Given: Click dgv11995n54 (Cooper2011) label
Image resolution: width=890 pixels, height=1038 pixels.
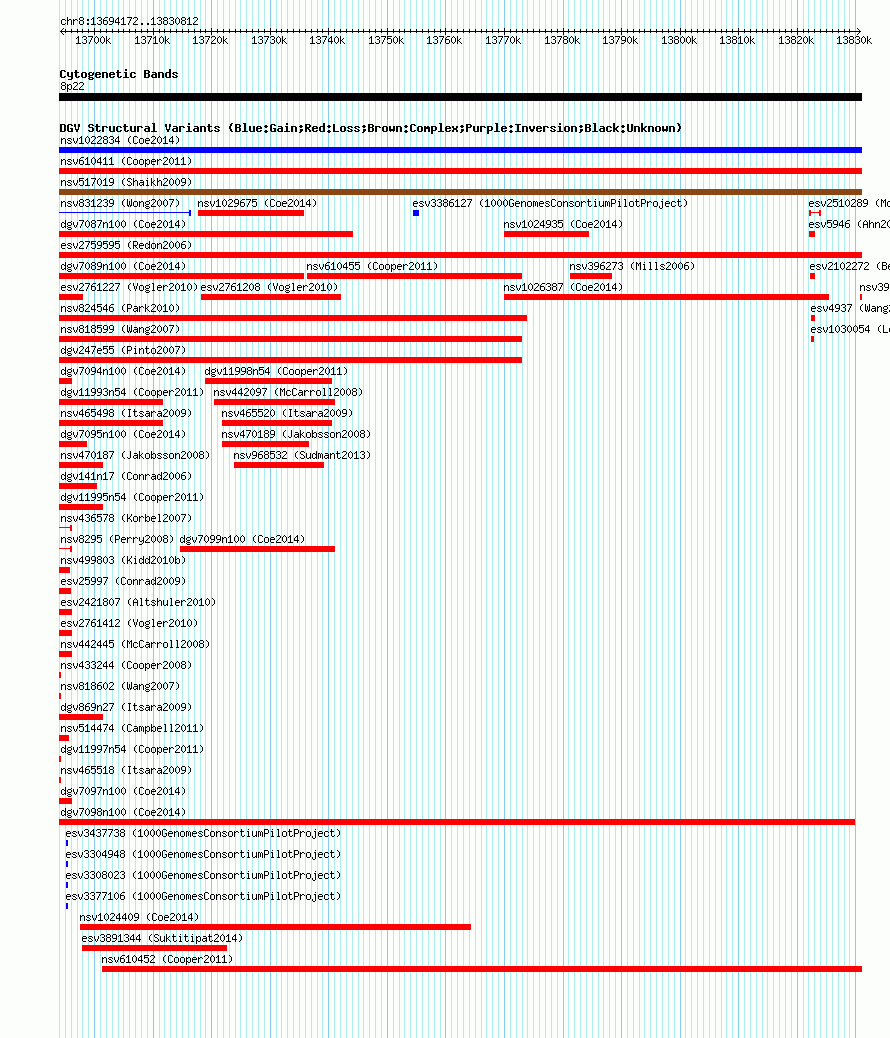Looking at the screenshot, I should click(132, 497).
